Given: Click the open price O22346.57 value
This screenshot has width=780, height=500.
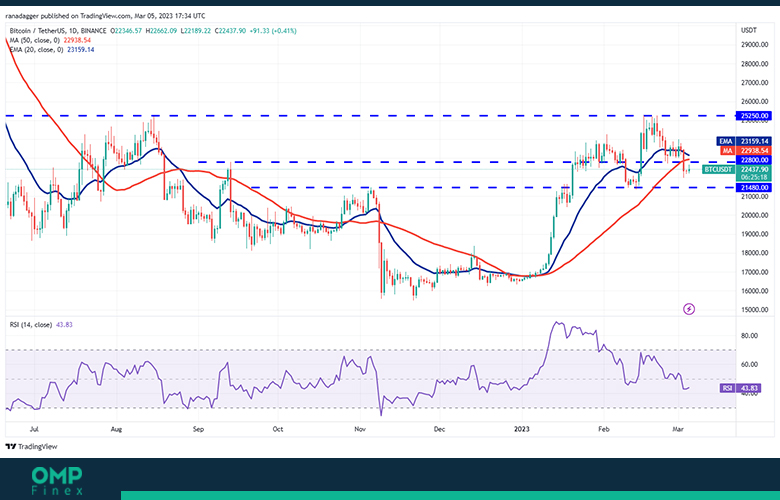Looking at the screenshot, I should (126, 31).
